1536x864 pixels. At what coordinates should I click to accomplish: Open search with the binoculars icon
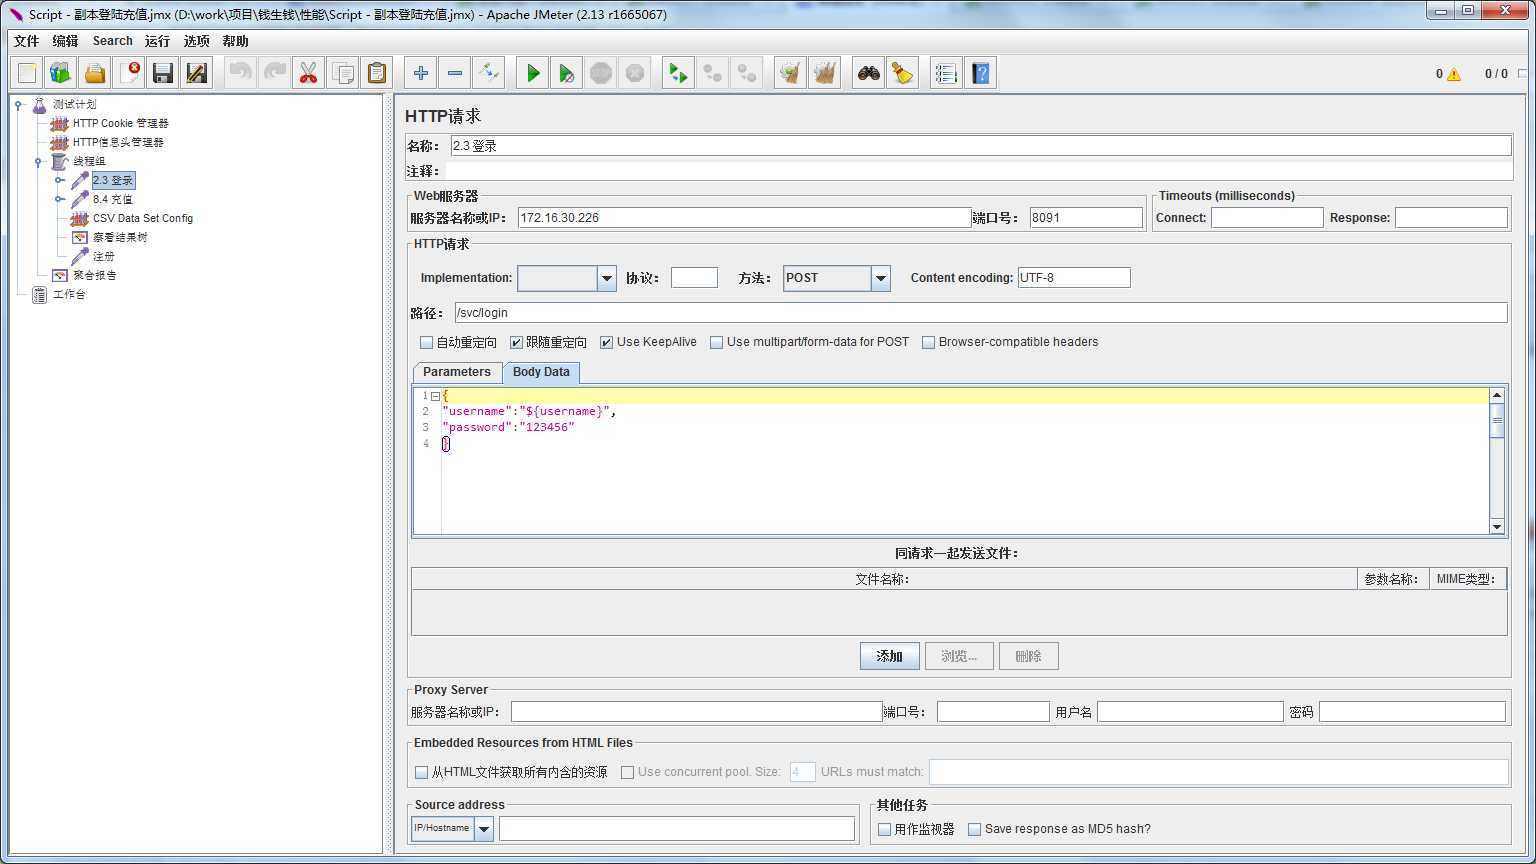869,73
